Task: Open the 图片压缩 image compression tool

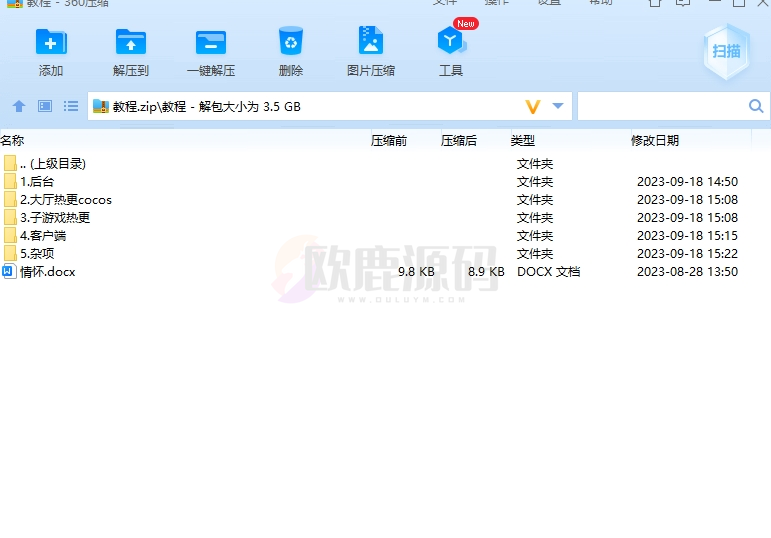Action: coord(371,40)
